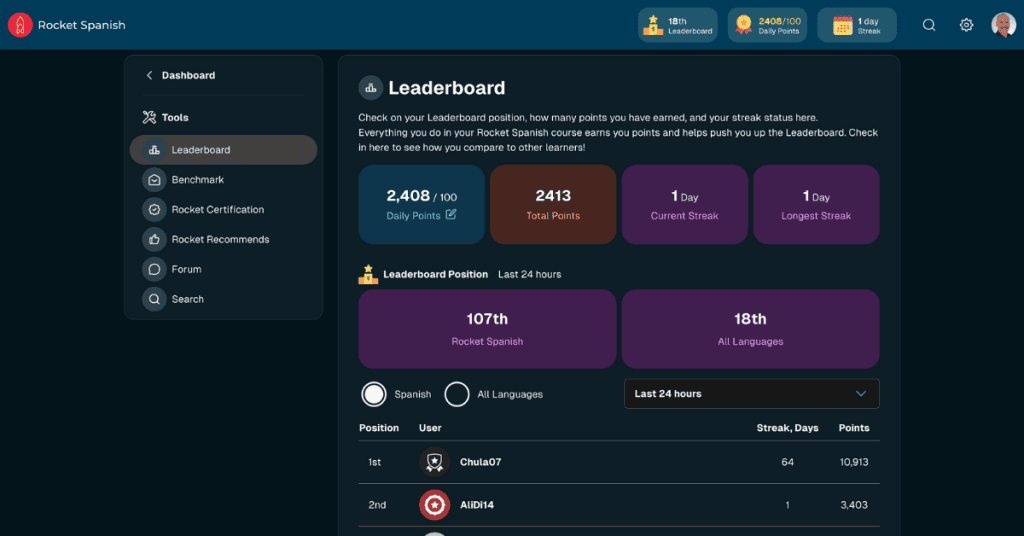Viewport: 1024px width, 536px height.
Task: Click the Search sidebar magnifier icon
Action: [x=154, y=299]
